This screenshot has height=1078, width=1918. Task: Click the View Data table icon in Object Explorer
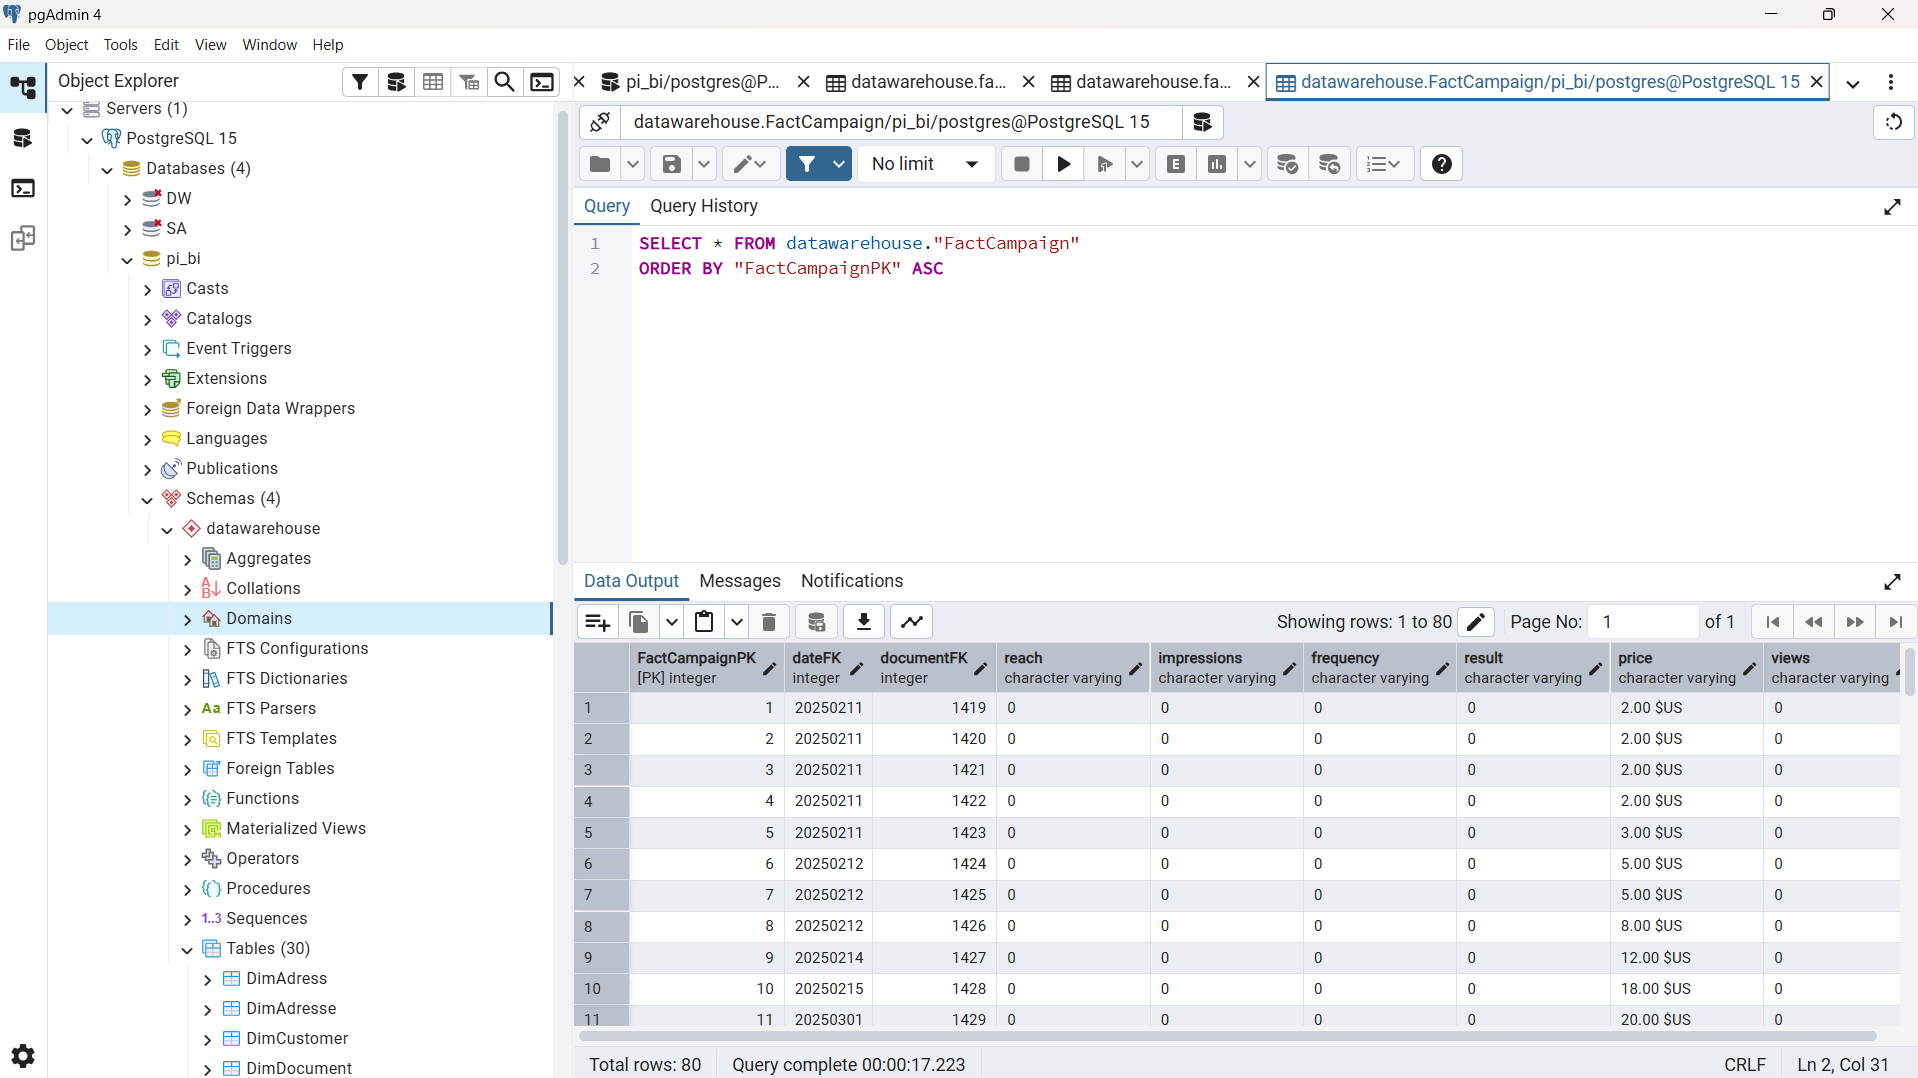pyautogui.click(x=433, y=82)
